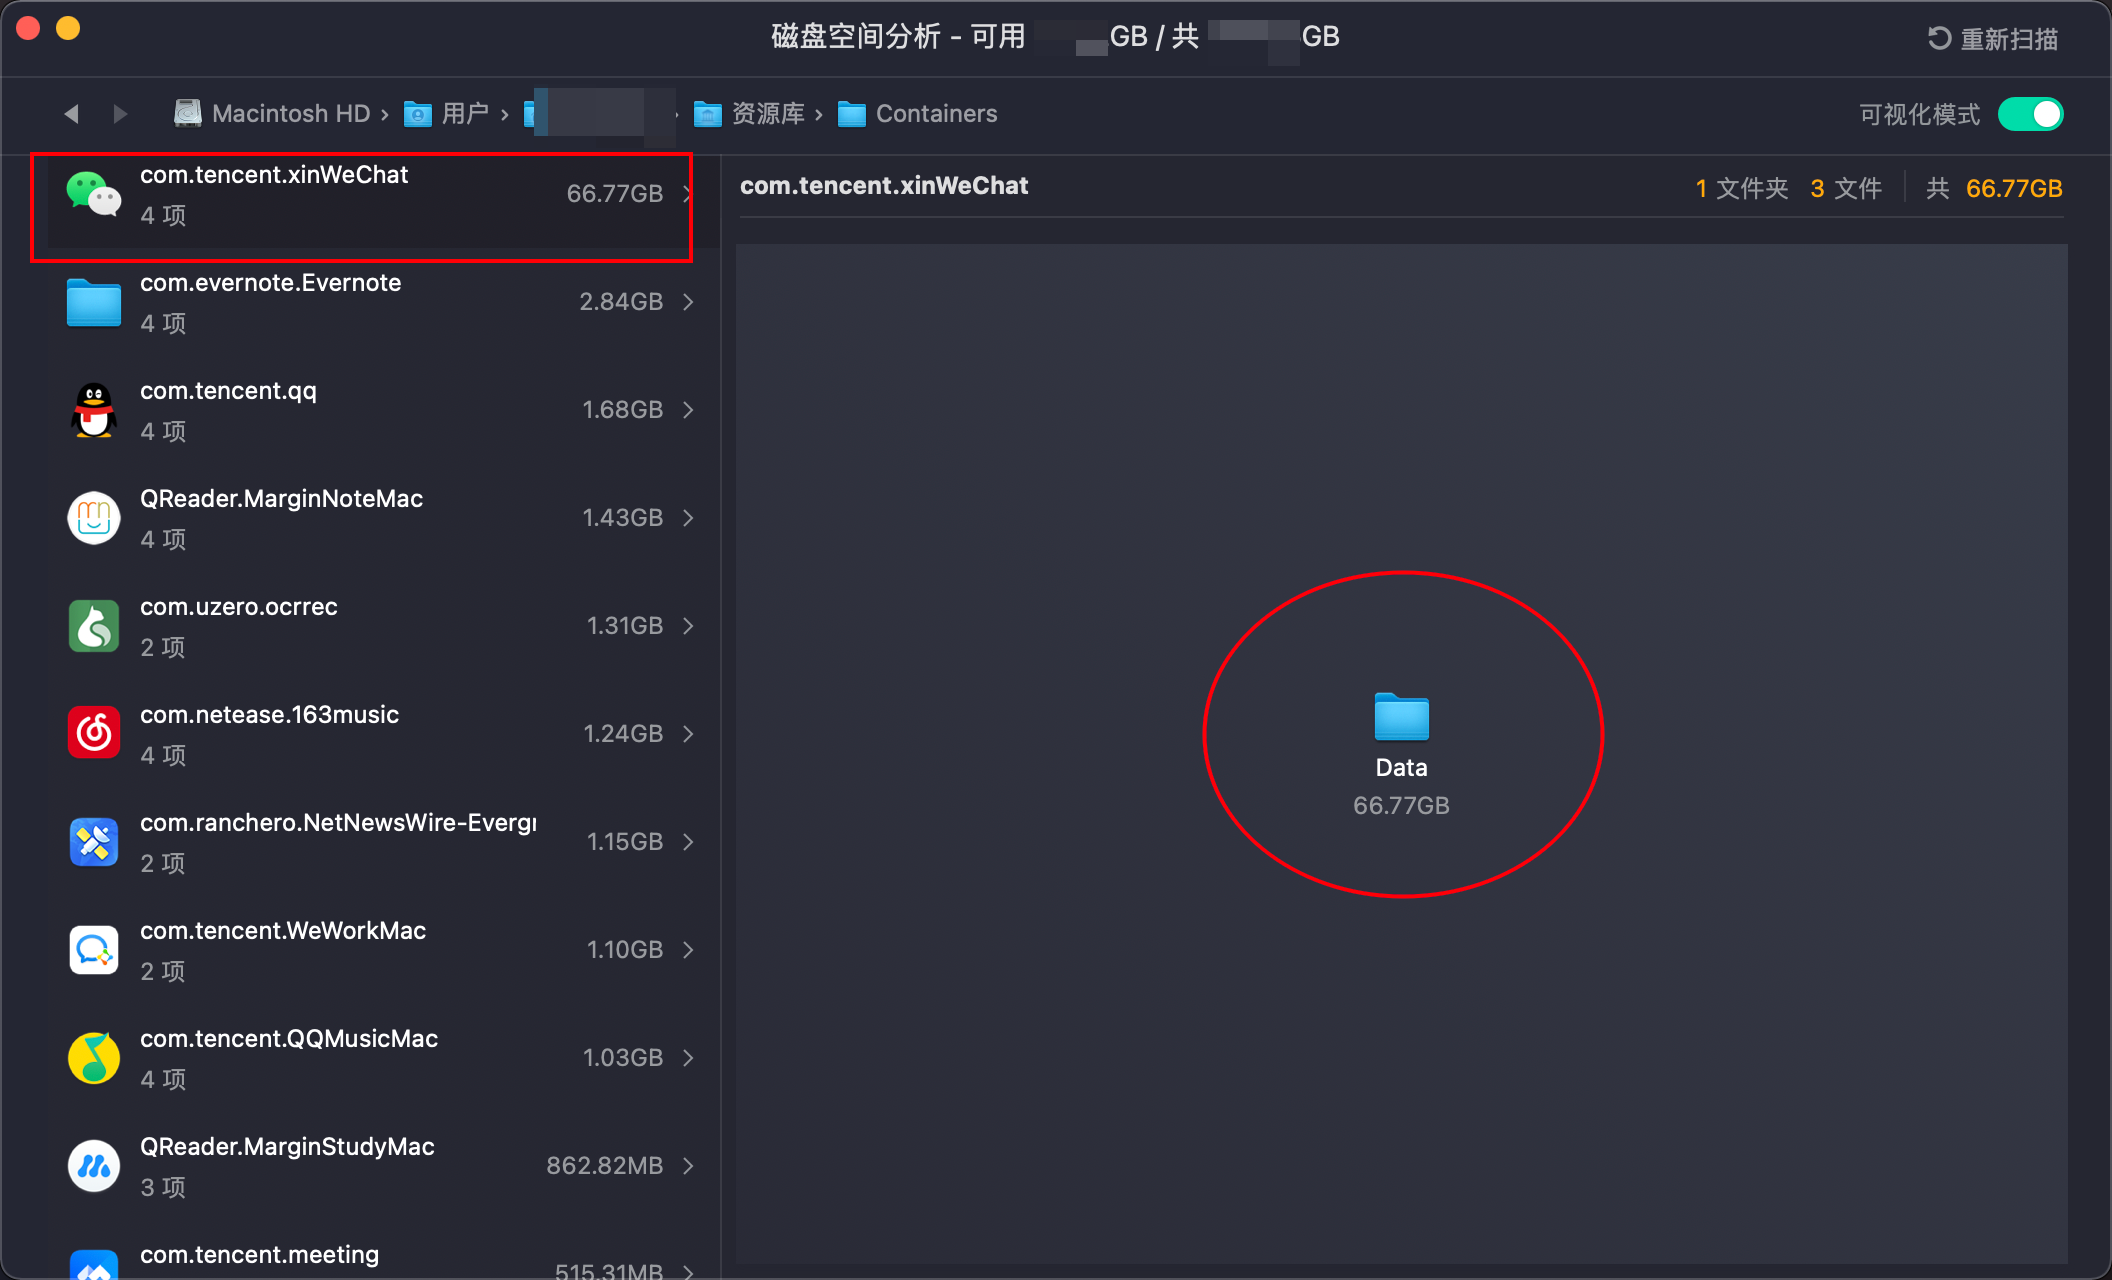Click the QQMusic yellow icon

[94, 1058]
